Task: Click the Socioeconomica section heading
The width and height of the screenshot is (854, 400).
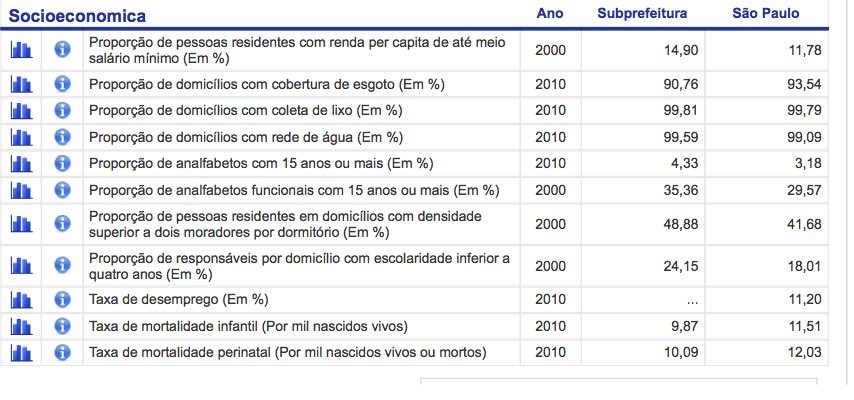Action: point(77,16)
